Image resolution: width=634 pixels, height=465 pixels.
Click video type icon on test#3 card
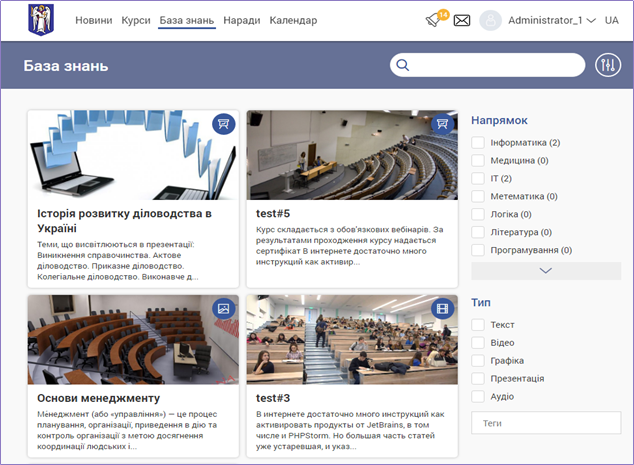443,308
